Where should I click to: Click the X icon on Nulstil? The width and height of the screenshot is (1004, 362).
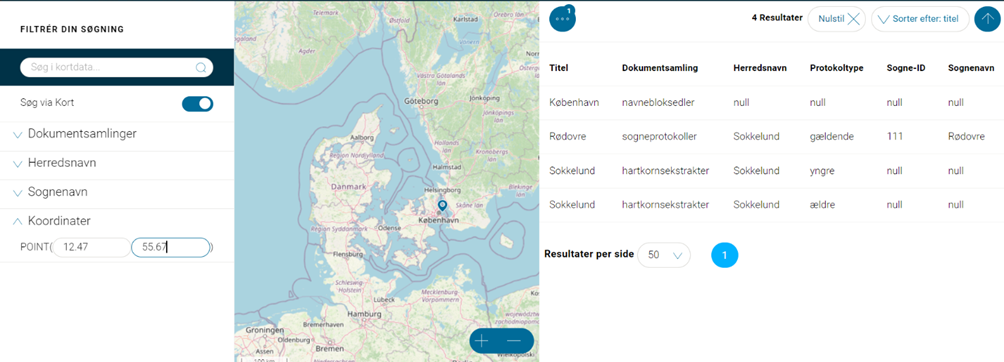click(854, 19)
